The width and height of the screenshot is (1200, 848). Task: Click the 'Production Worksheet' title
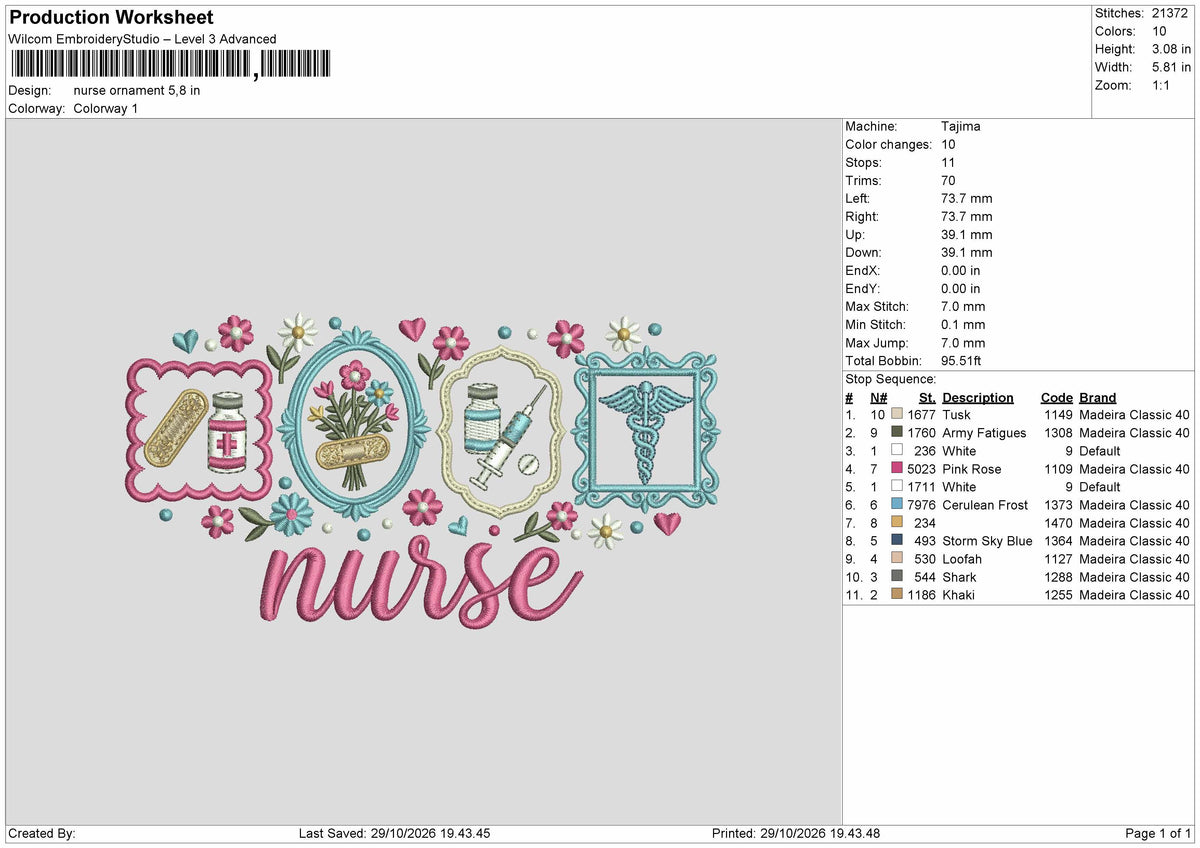point(111,18)
